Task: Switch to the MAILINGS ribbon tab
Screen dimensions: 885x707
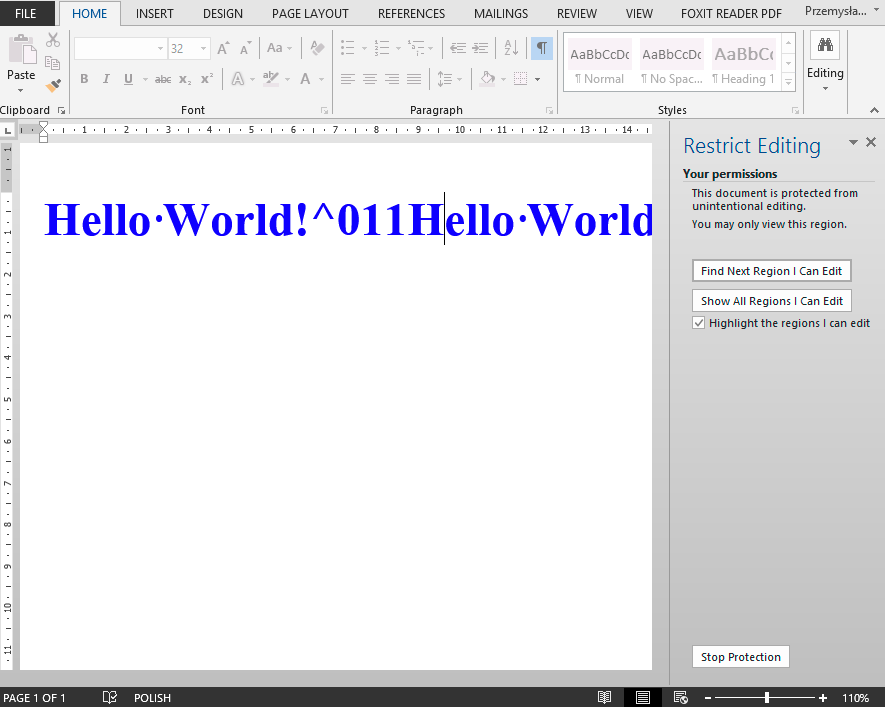Action: 500,13
